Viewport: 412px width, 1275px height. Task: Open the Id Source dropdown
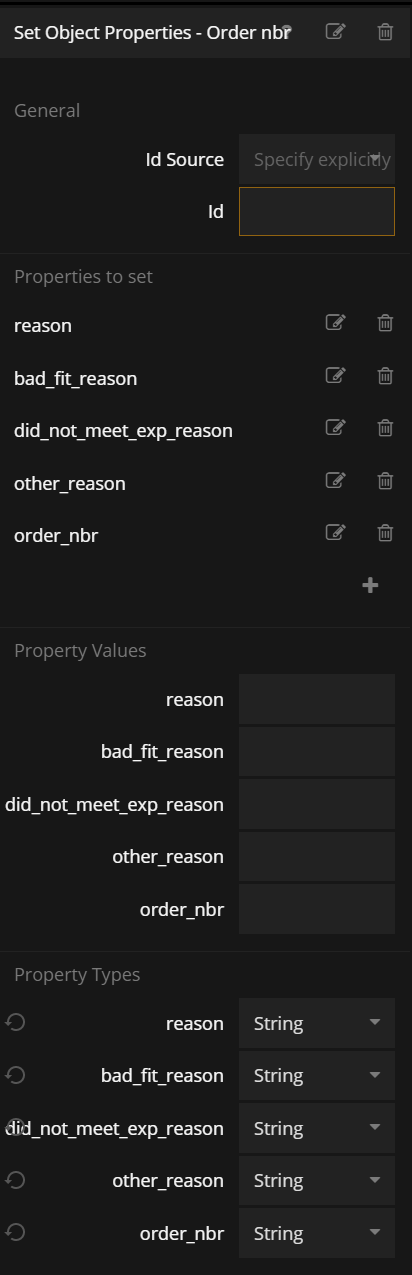(x=317, y=160)
